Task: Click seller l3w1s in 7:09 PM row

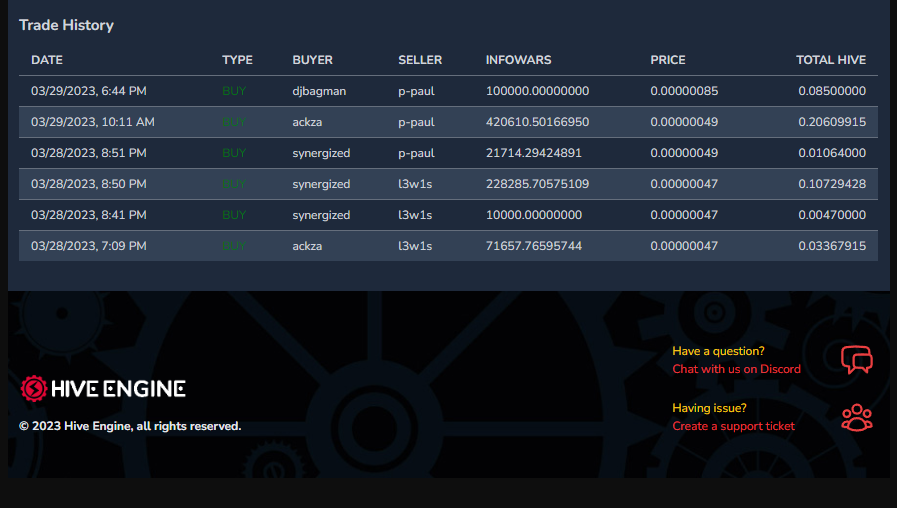Action: point(415,245)
